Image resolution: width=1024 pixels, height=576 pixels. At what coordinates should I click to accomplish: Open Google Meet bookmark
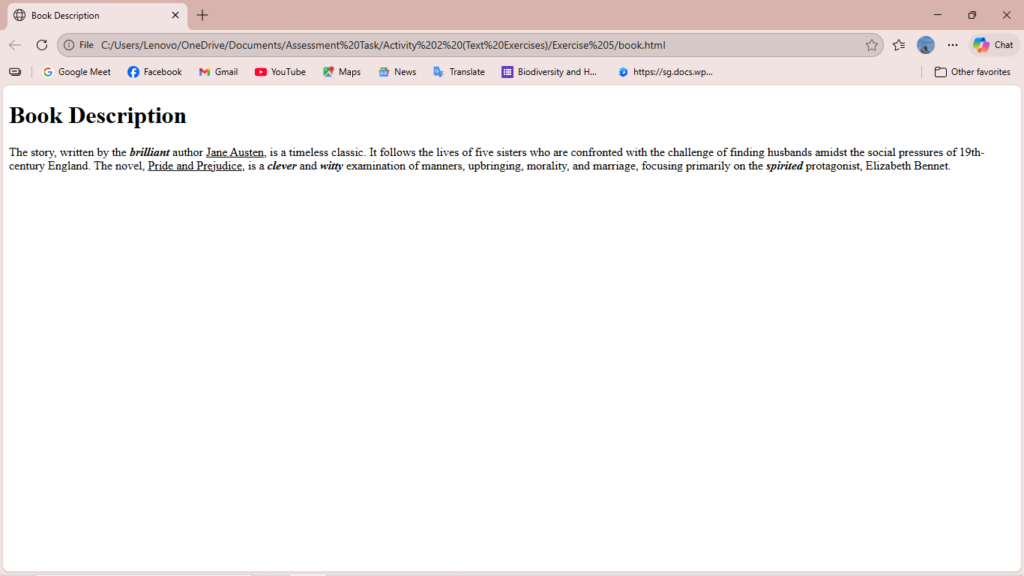[x=76, y=72]
